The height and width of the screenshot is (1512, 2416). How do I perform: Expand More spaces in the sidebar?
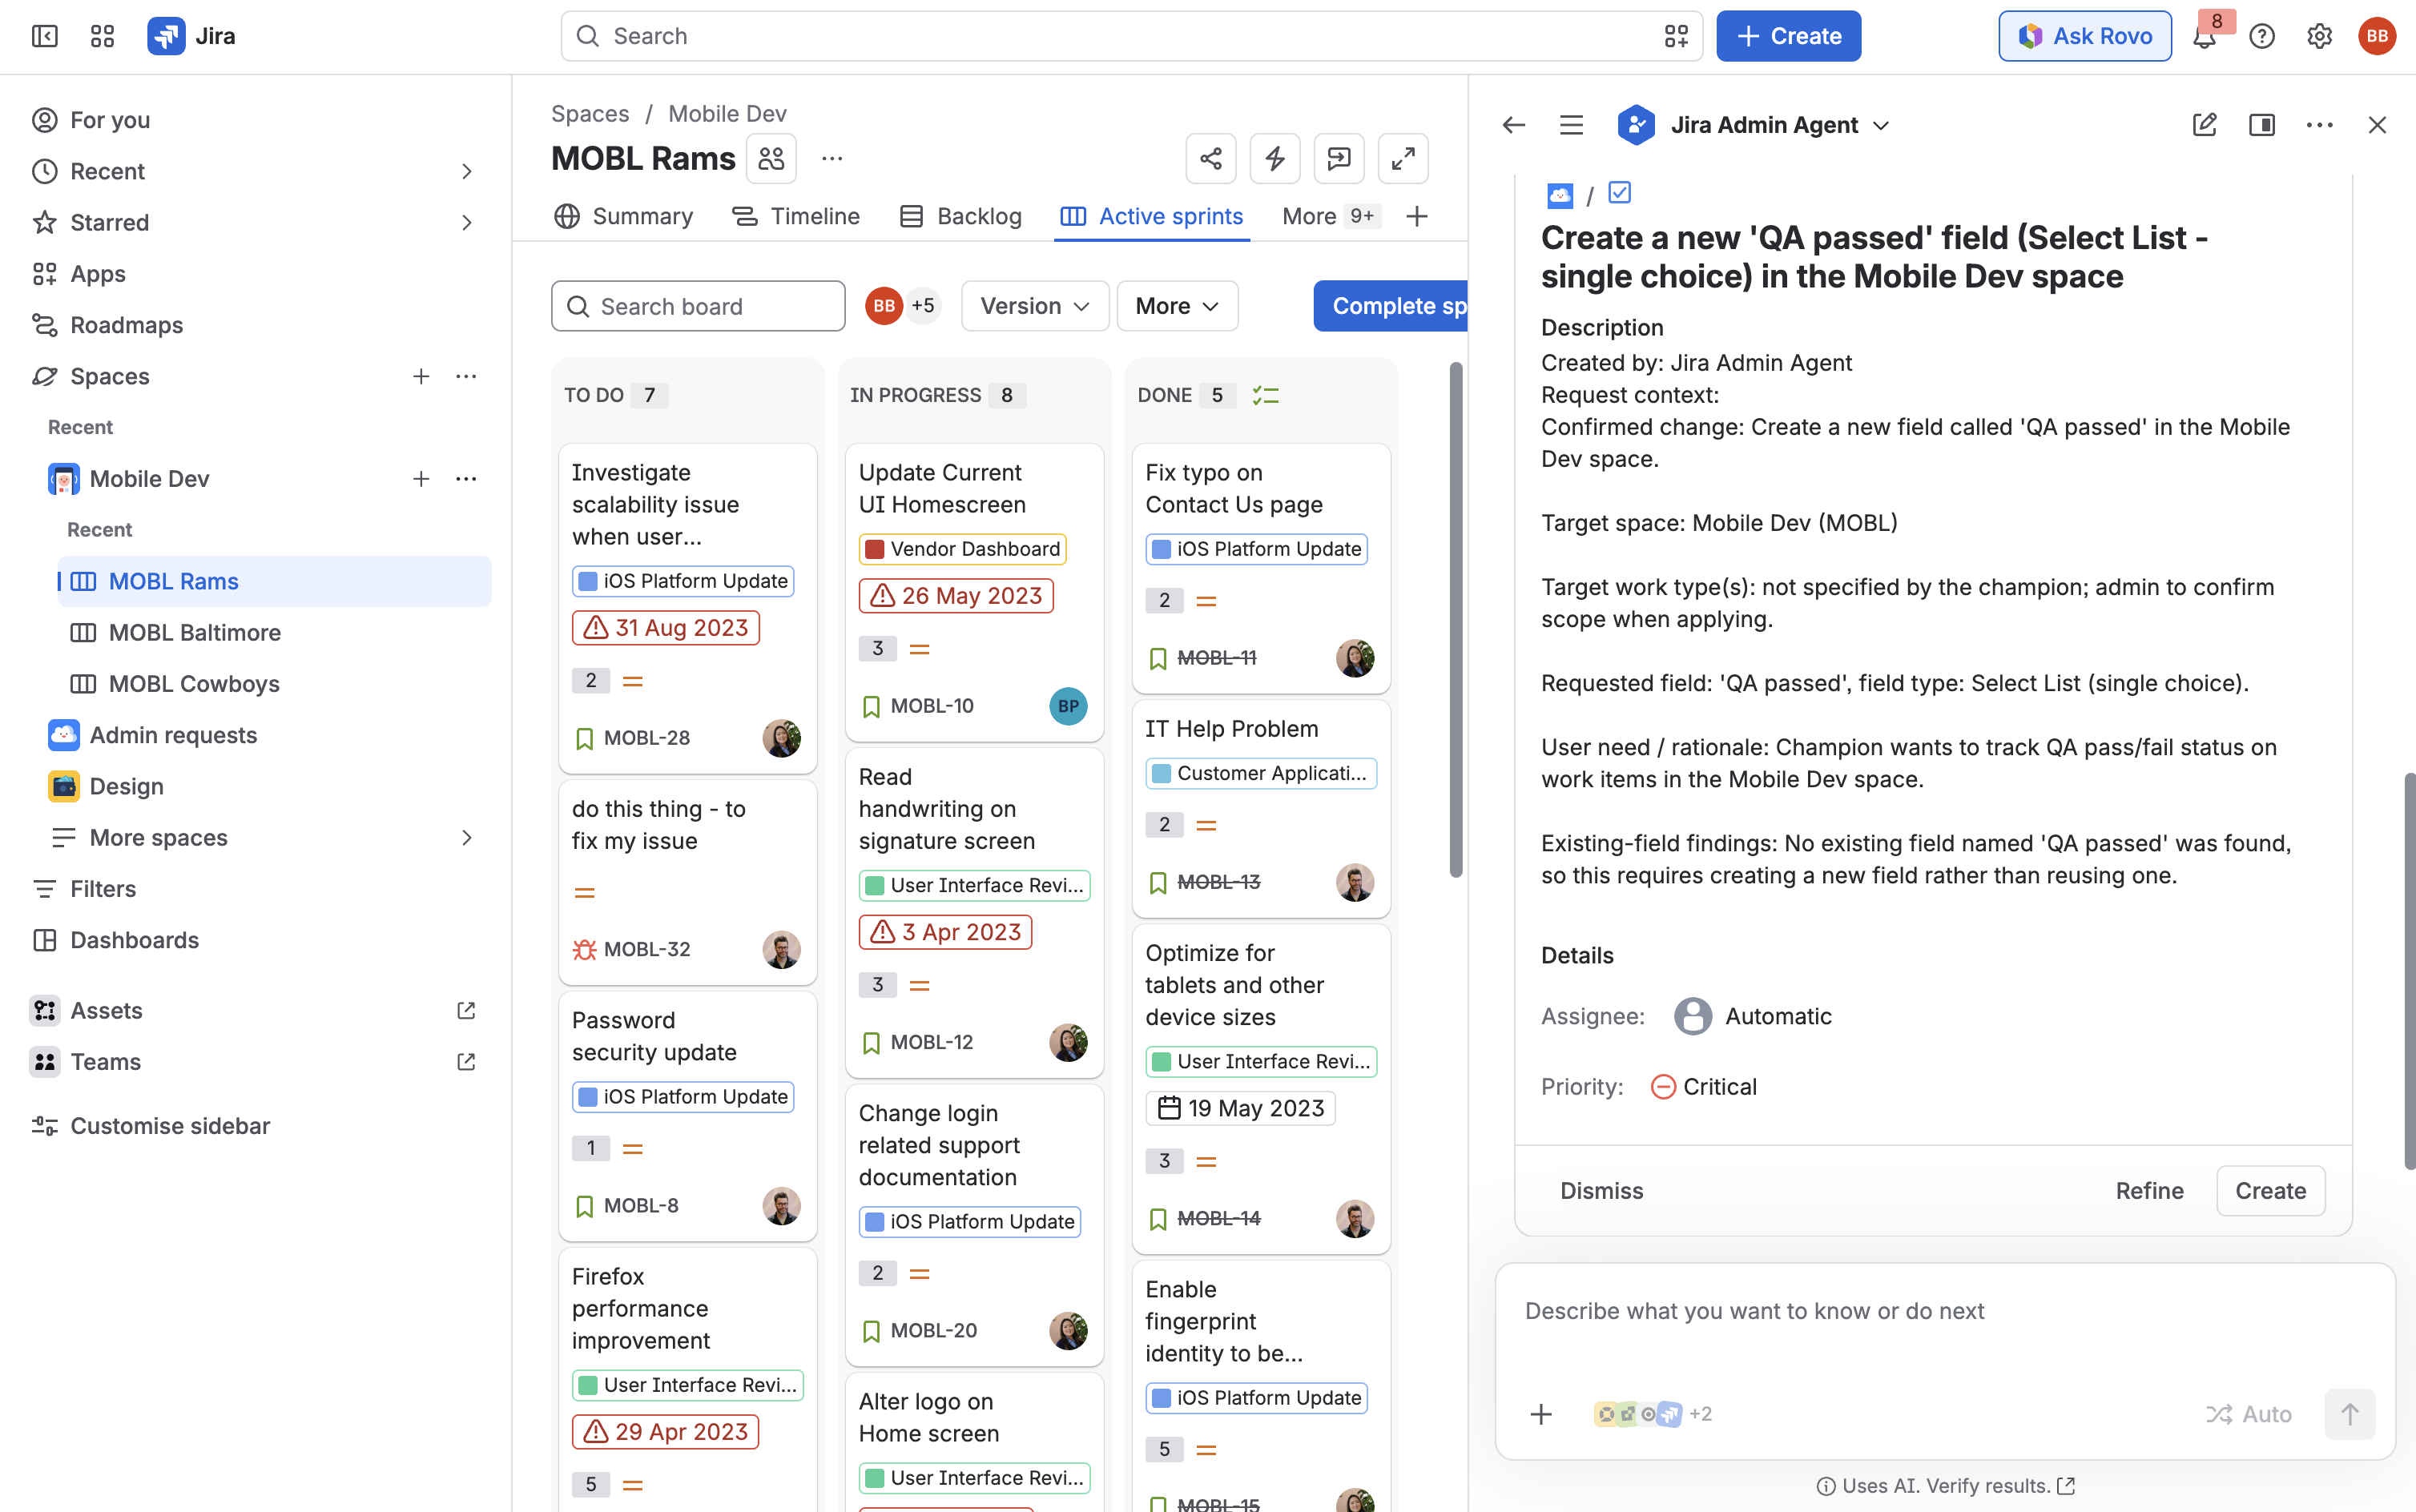[466, 837]
